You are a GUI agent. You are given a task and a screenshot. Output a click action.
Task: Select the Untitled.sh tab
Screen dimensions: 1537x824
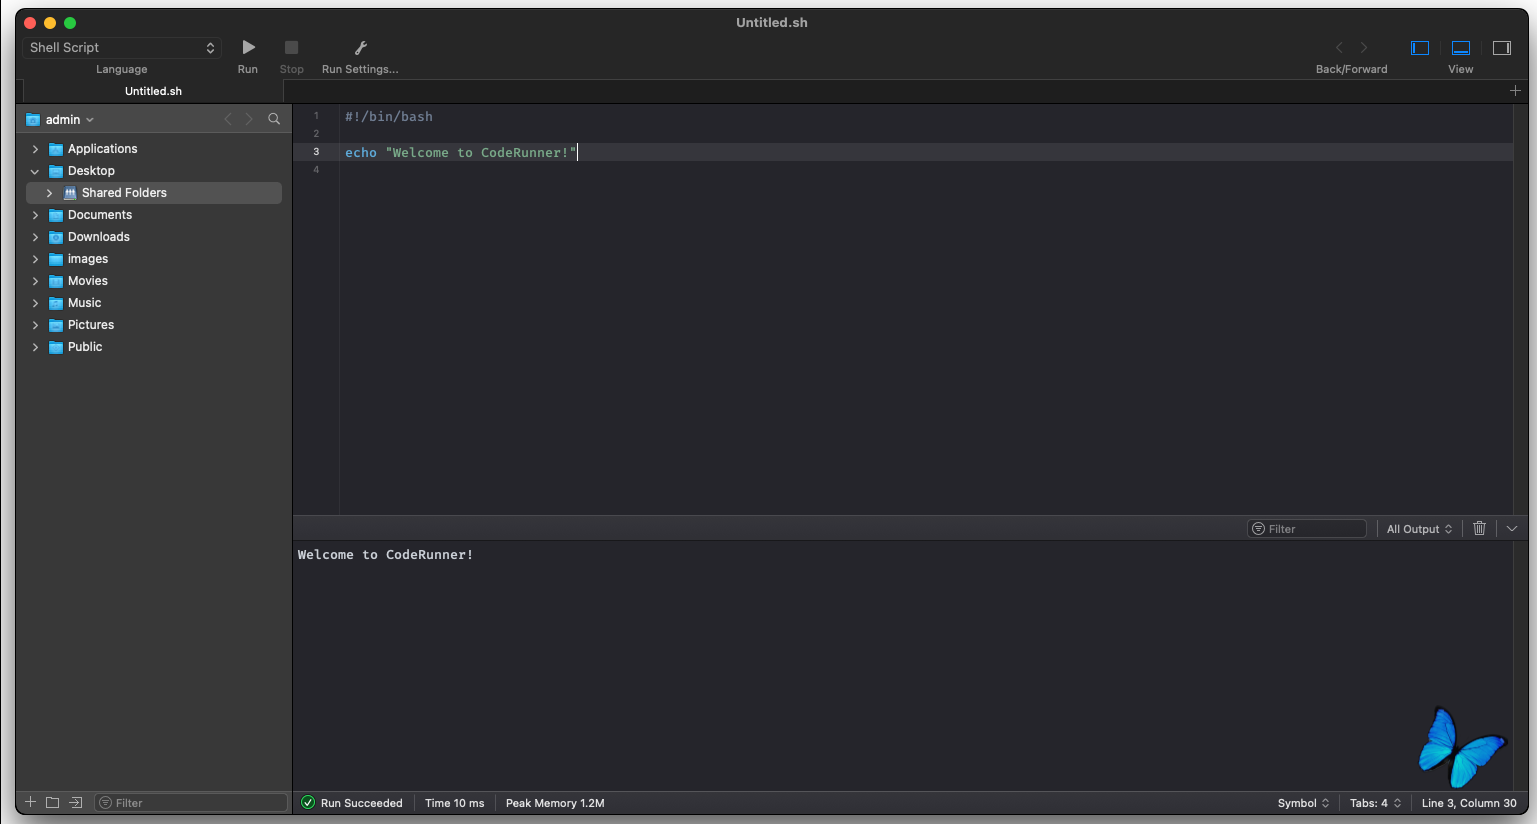153,91
